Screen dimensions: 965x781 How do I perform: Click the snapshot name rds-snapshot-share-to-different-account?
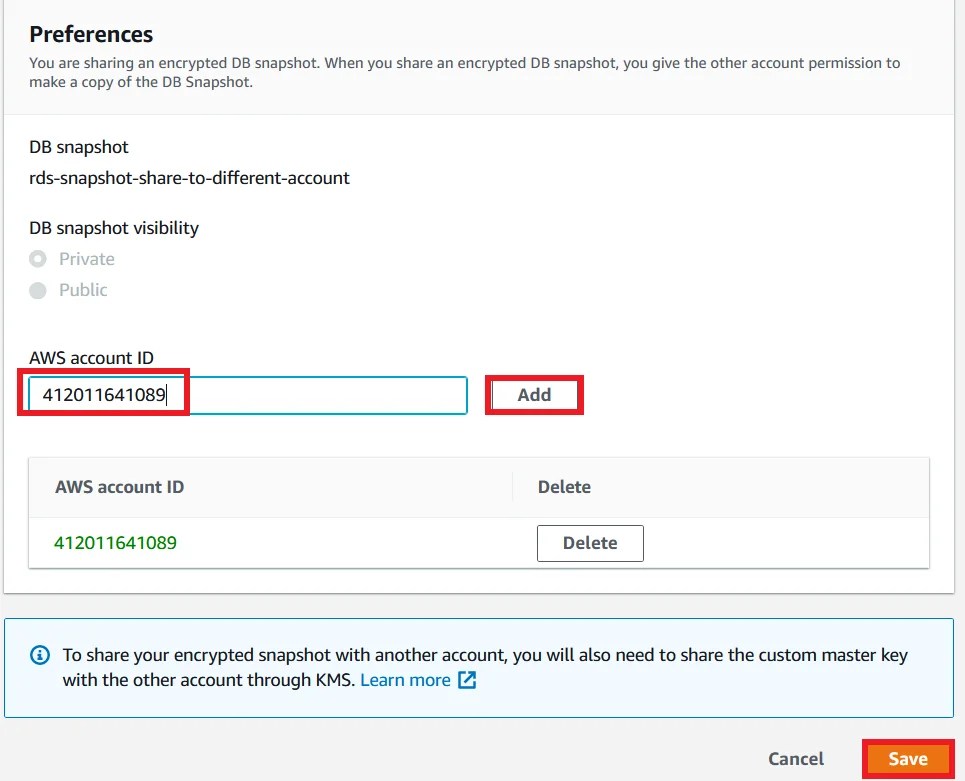tap(188, 177)
